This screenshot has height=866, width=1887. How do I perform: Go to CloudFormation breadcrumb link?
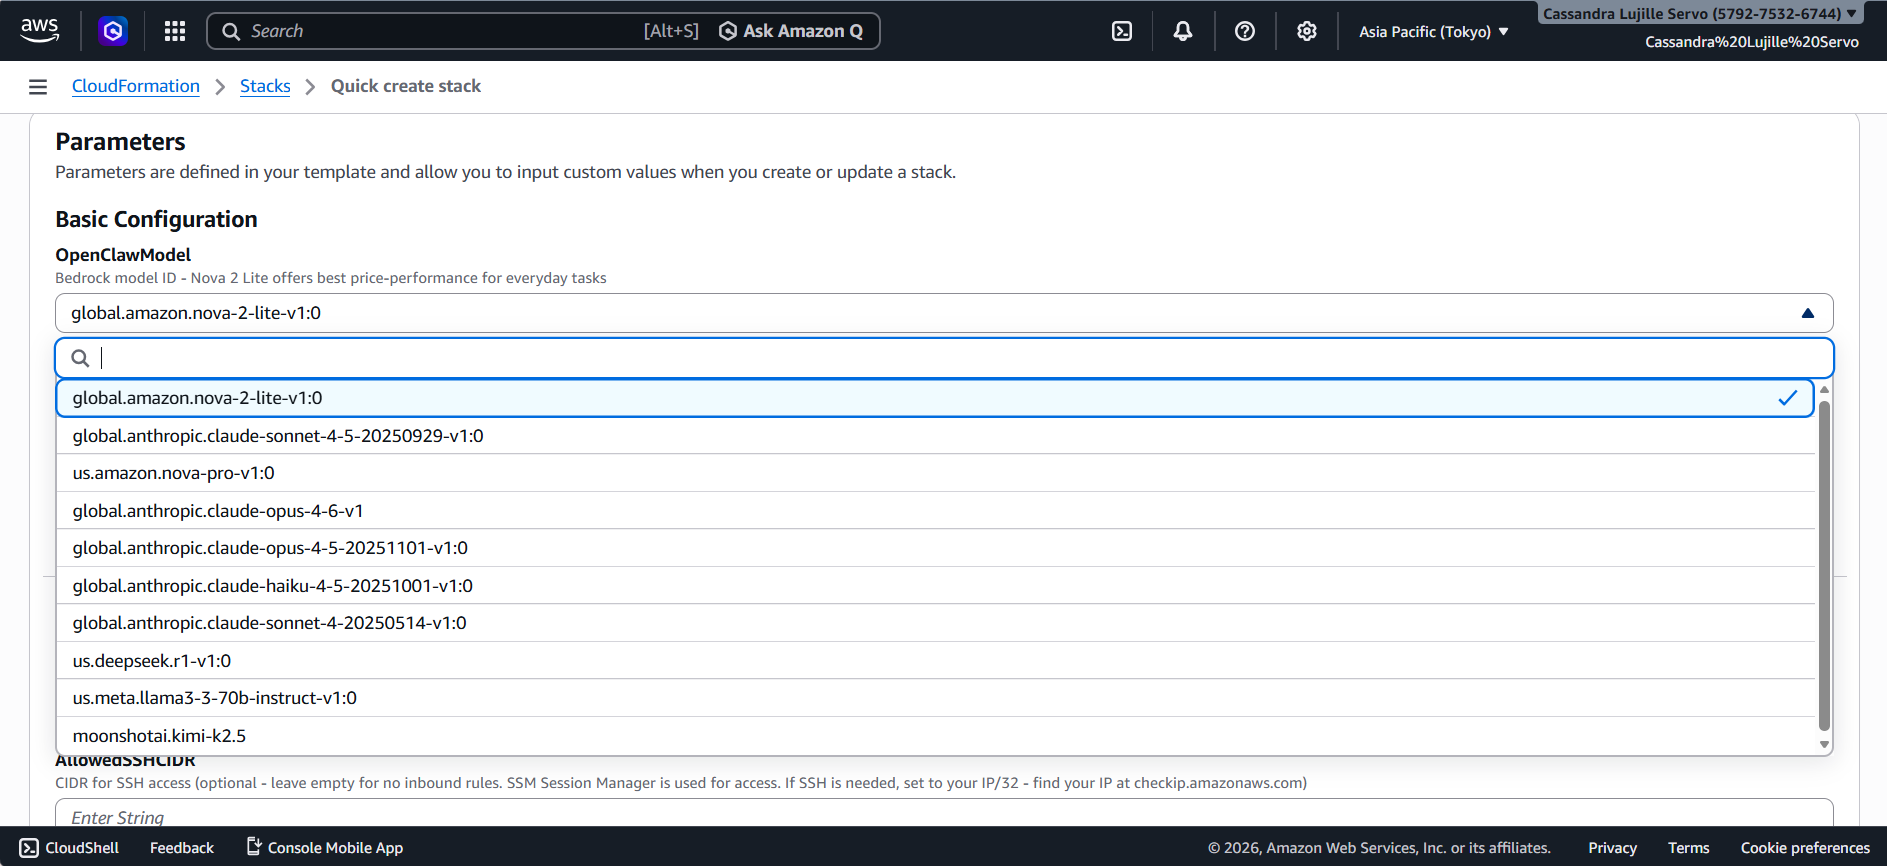[136, 86]
